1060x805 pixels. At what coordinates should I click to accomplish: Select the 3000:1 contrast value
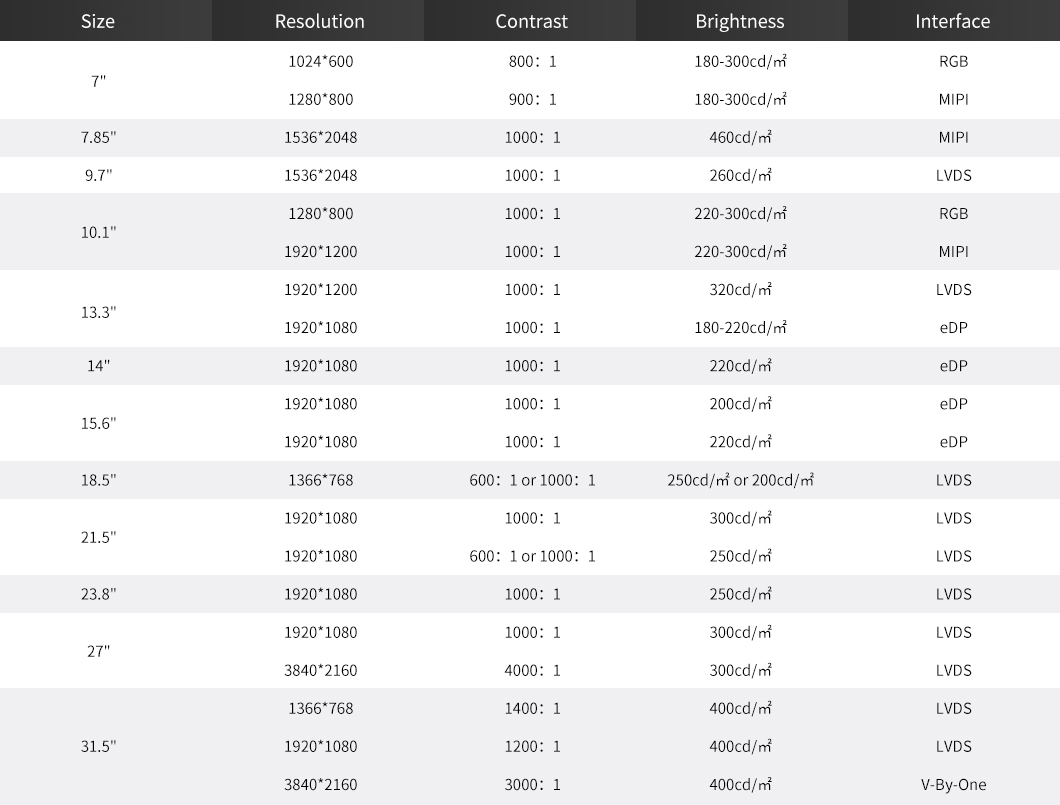click(532, 785)
